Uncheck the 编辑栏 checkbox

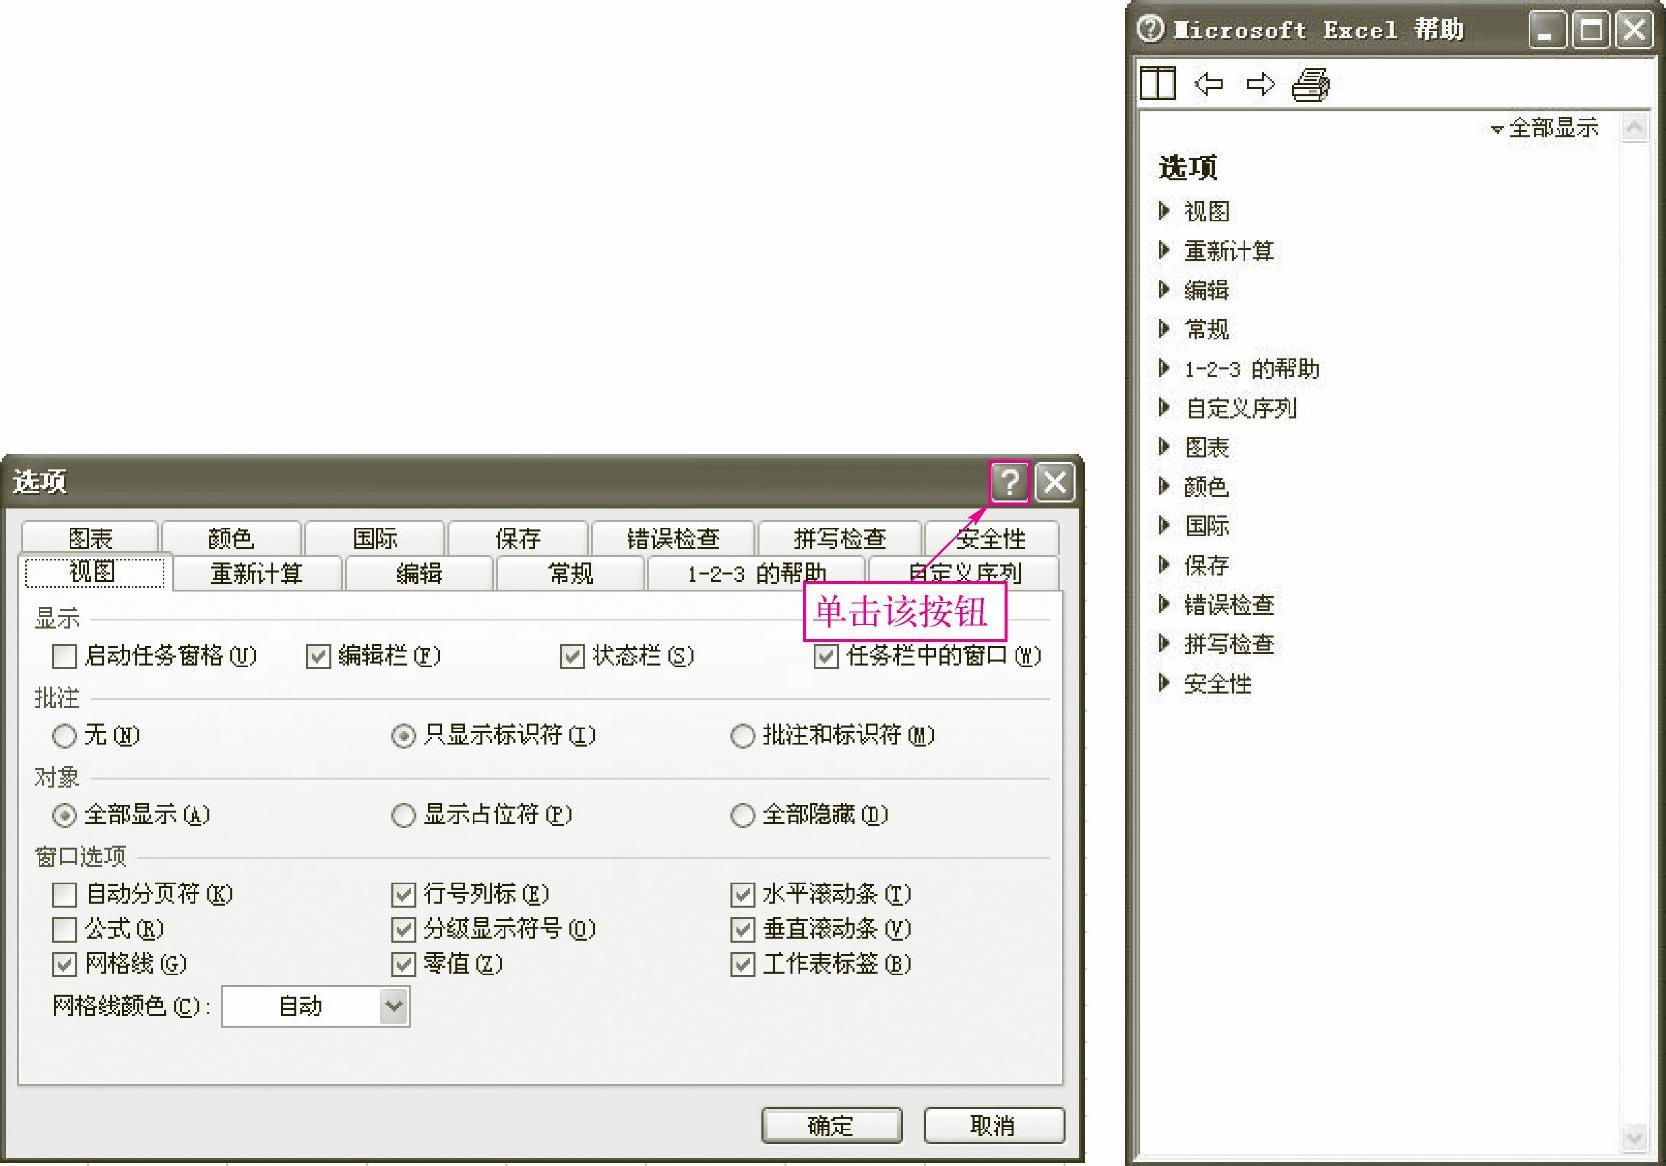(318, 656)
